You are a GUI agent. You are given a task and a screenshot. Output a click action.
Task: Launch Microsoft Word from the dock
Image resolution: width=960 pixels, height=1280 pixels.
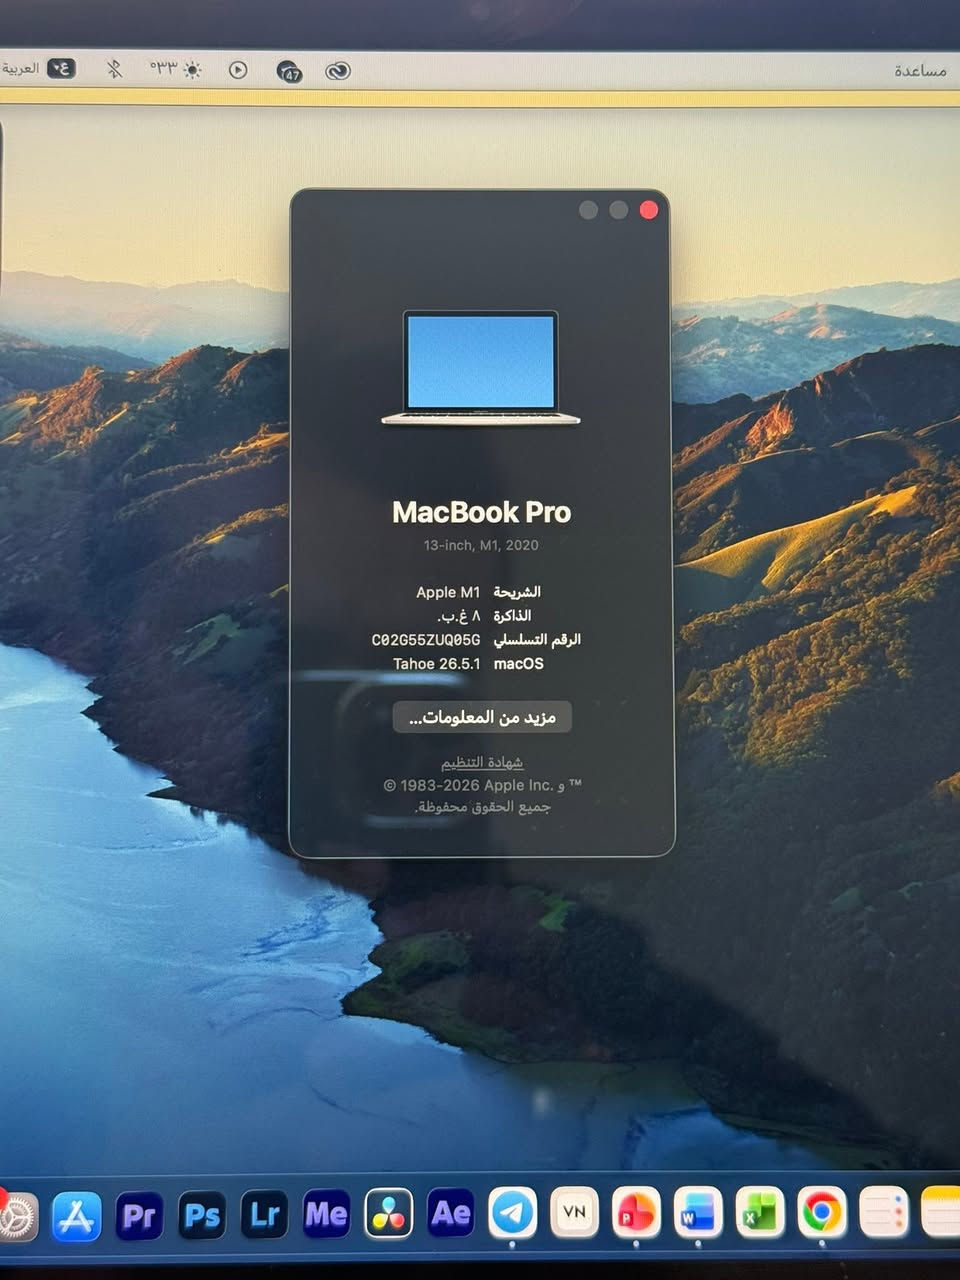pyautogui.click(x=698, y=1213)
